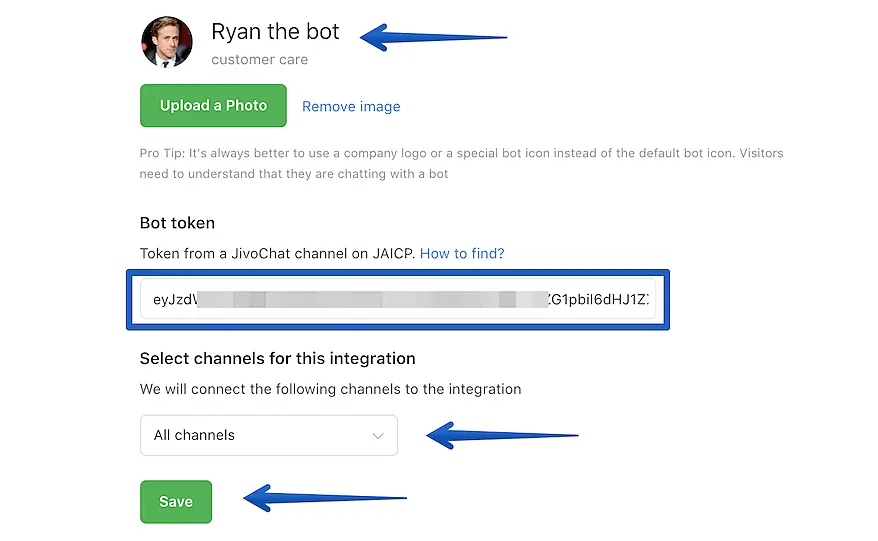Image resolution: width=878 pixels, height=541 pixels.
Task: Click the 'Ryan the bot' name title
Action: click(275, 32)
